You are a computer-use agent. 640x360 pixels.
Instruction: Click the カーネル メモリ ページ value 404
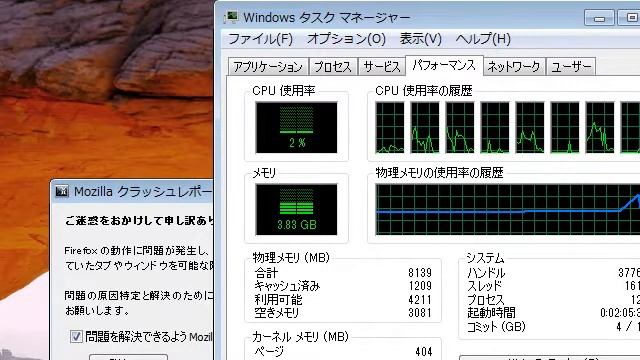click(424, 351)
